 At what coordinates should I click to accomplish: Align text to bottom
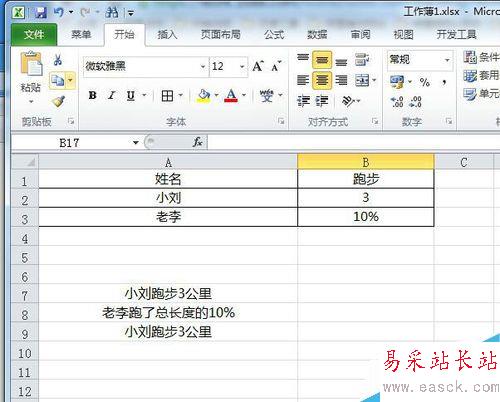(x=341, y=61)
